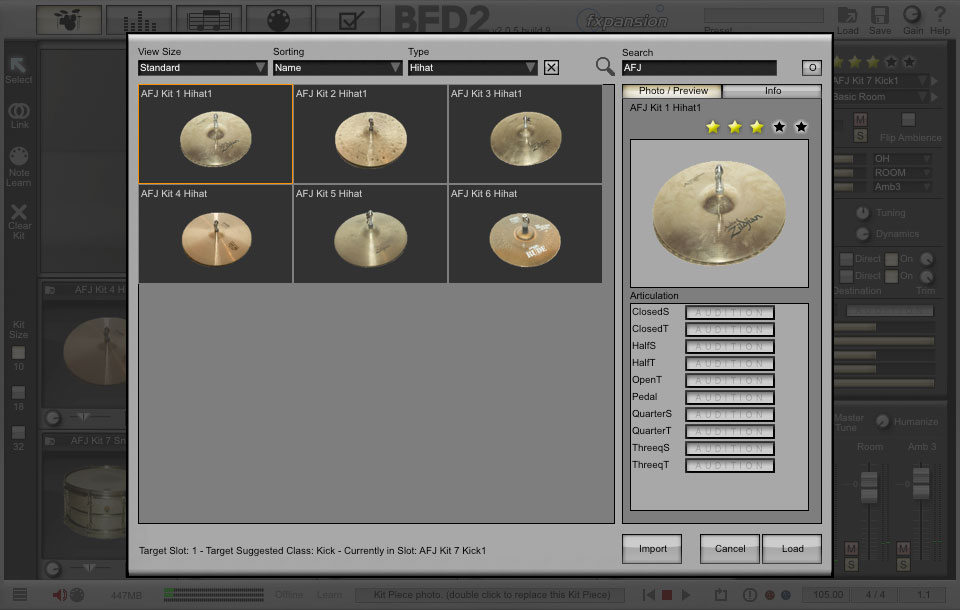960x610 pixels.
Task: Toggle the first On checkbox
Action: (x=891, y=259)
